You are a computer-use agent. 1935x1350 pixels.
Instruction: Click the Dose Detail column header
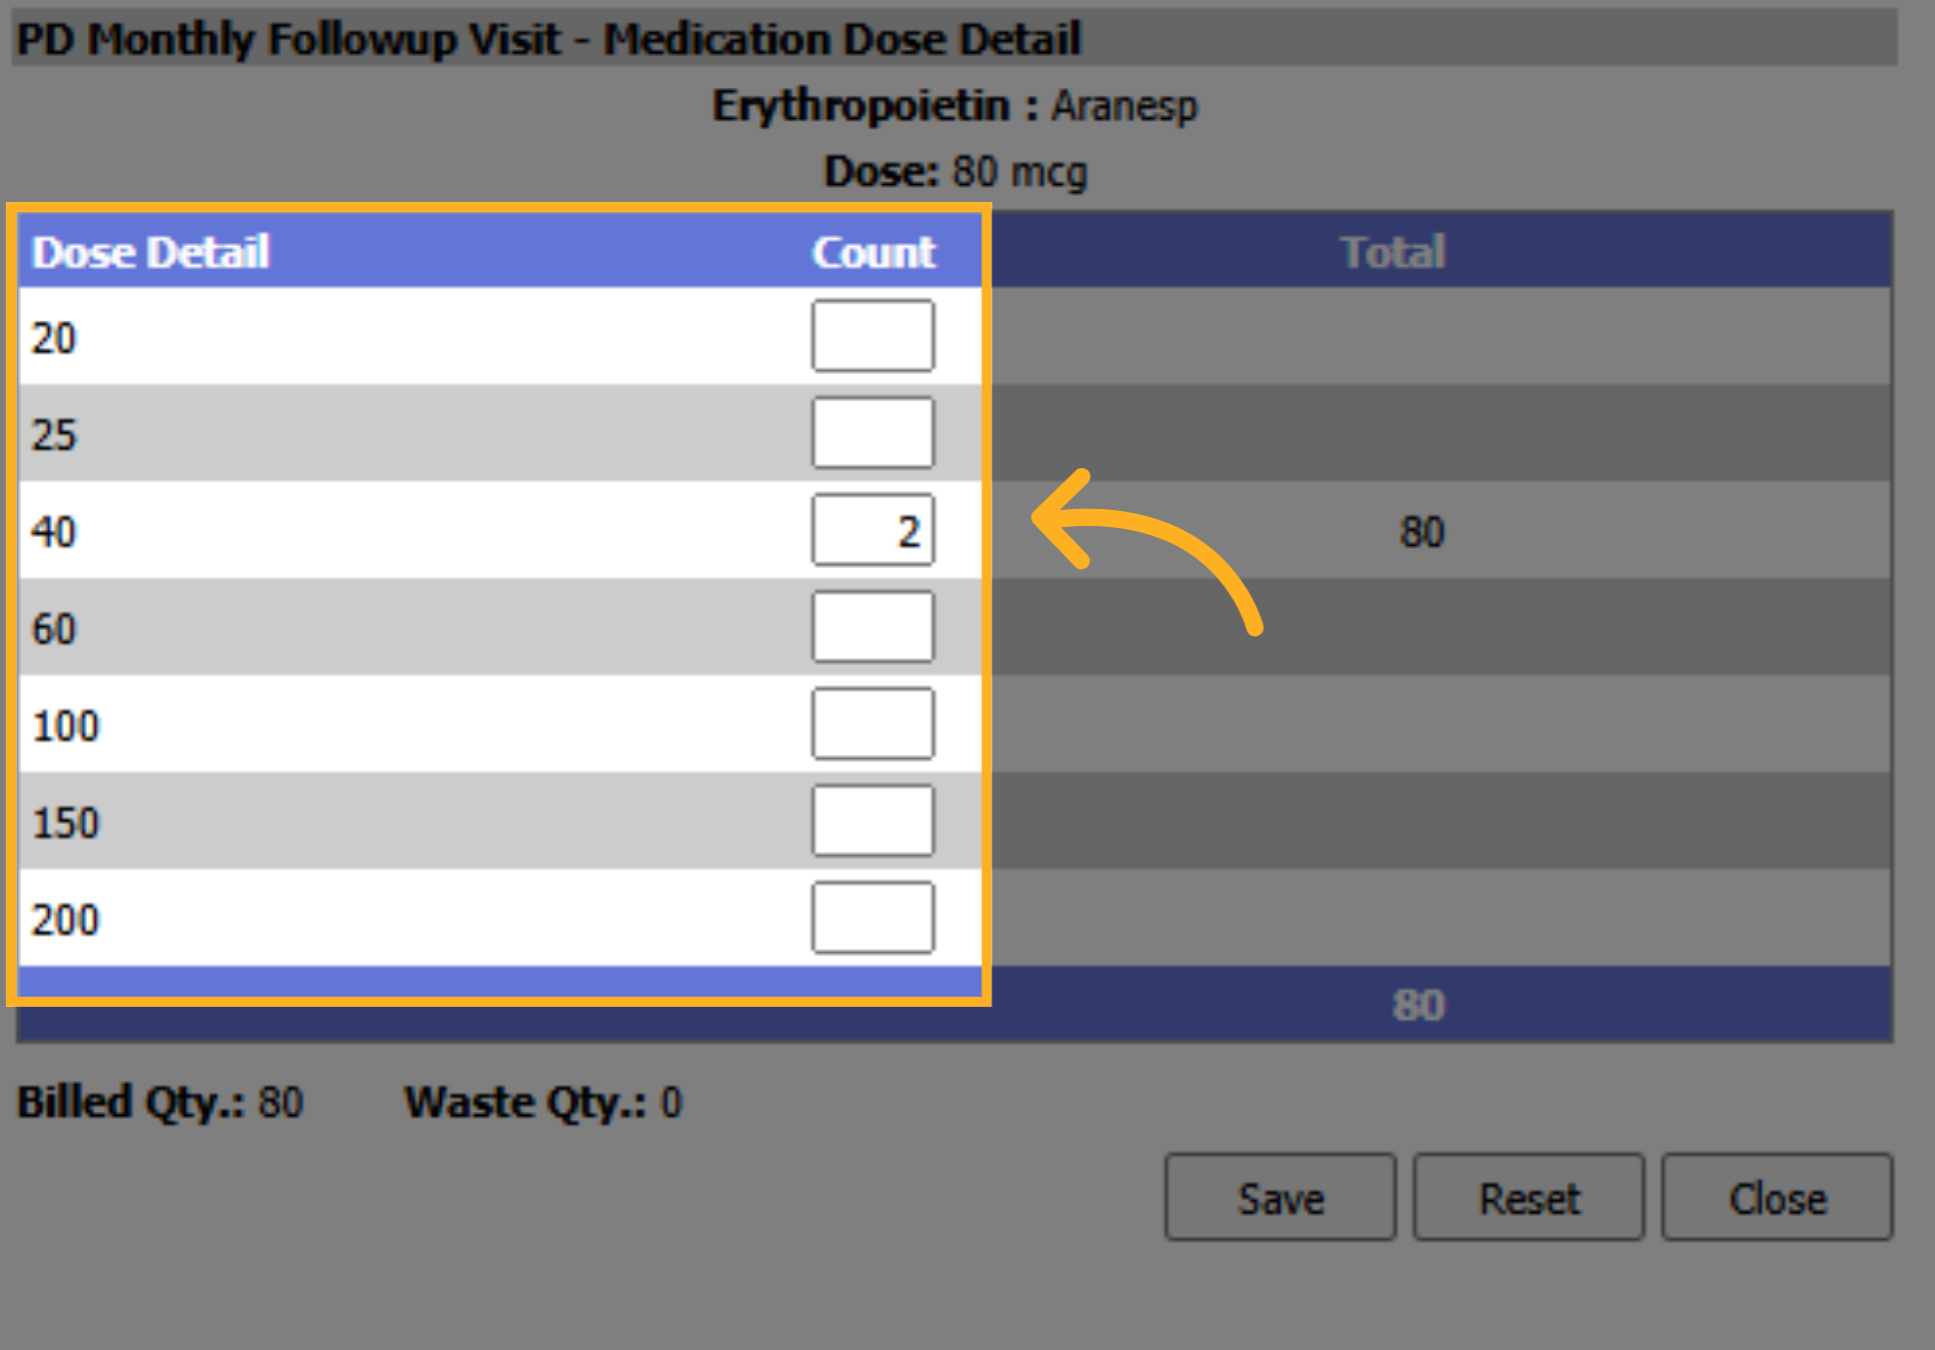coord(150,252)
